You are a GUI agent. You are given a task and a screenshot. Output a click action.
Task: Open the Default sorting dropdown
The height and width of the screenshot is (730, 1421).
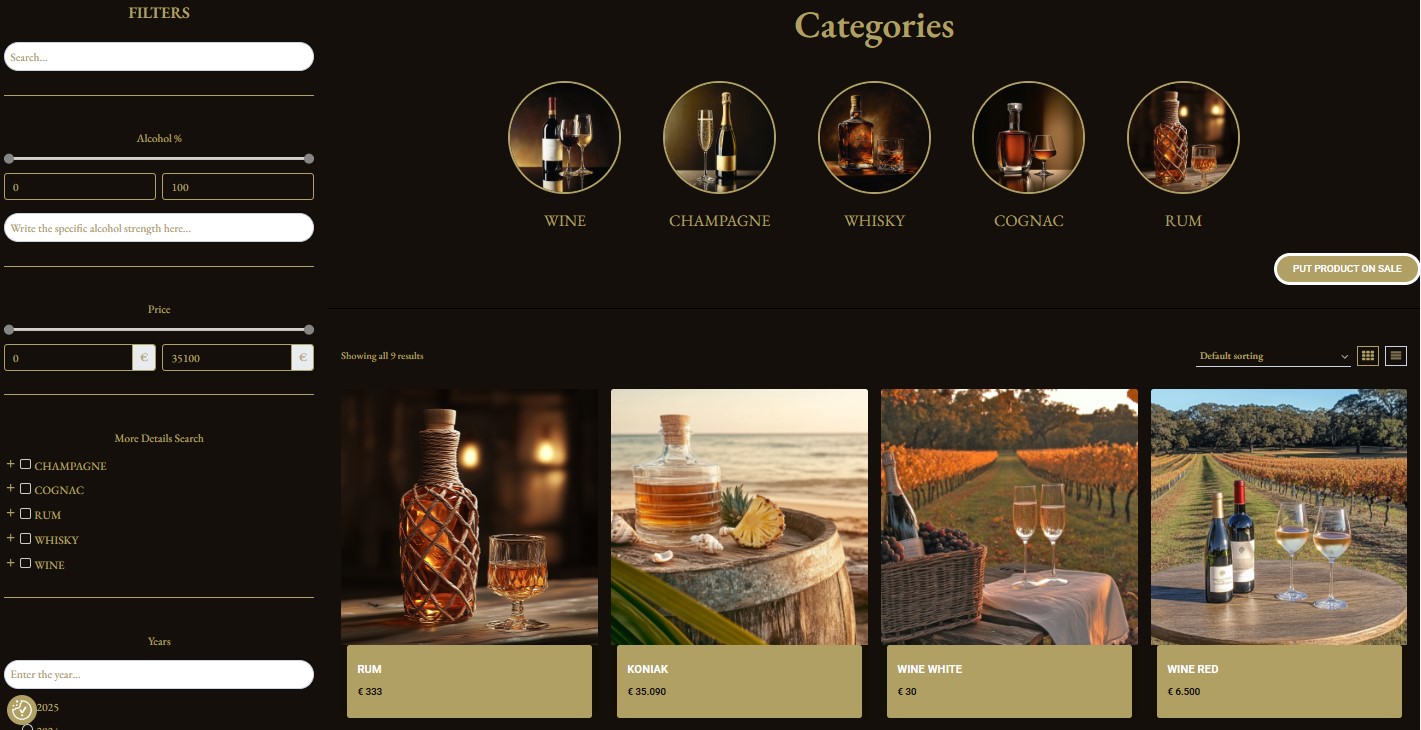[1273, 356]
